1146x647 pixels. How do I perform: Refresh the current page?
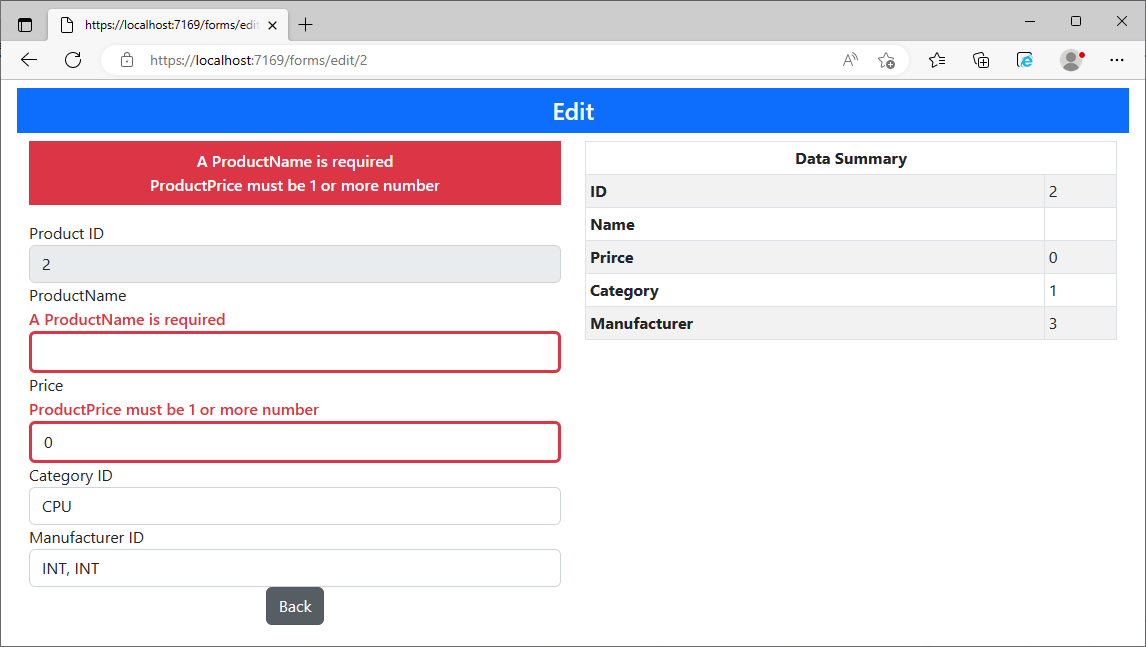tap(72, 59)
